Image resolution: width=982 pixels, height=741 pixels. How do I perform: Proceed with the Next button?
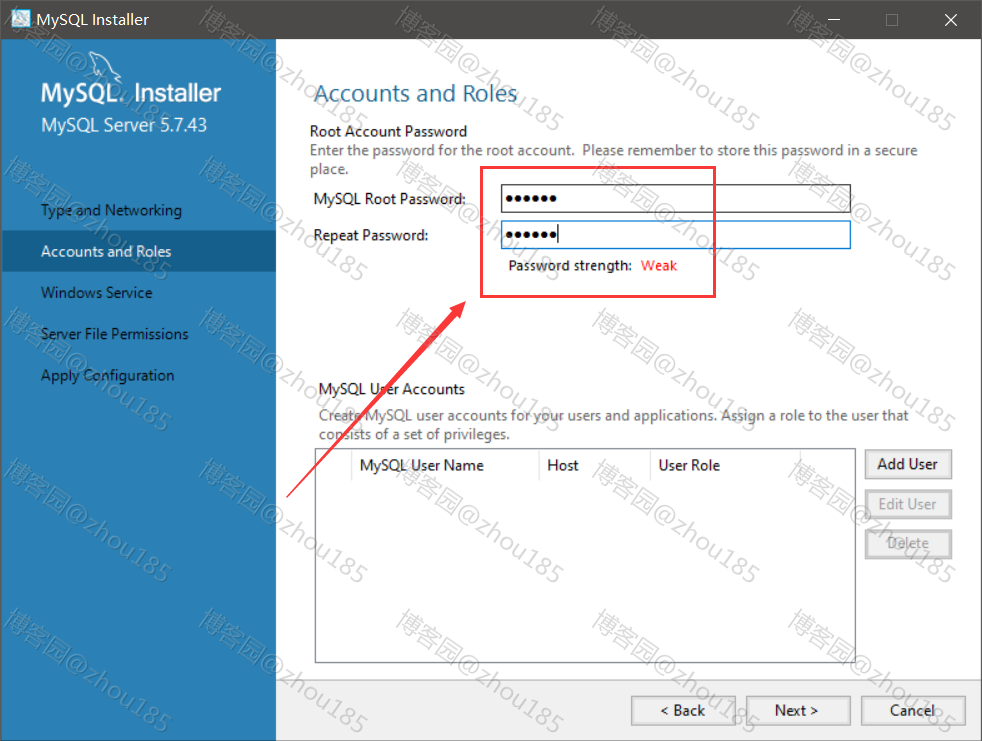pyautogui.click(x=798, y=710)
